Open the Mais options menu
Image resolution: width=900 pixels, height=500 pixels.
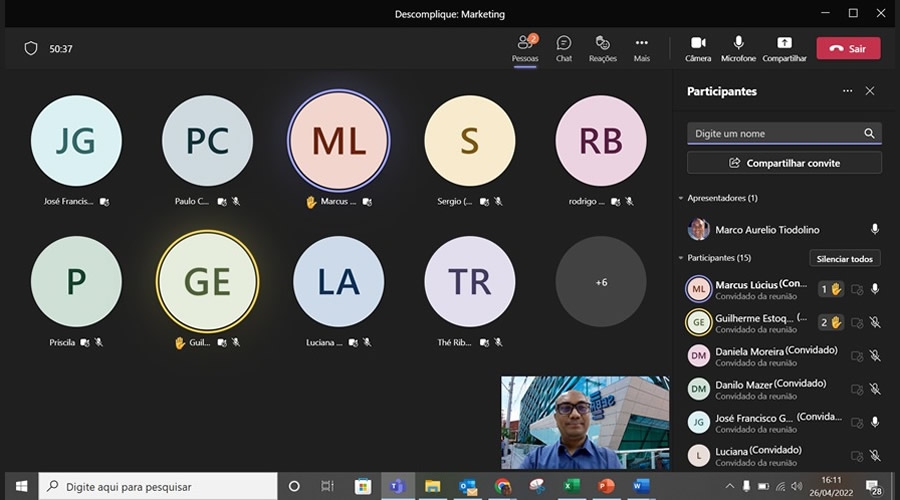[641, 47]
